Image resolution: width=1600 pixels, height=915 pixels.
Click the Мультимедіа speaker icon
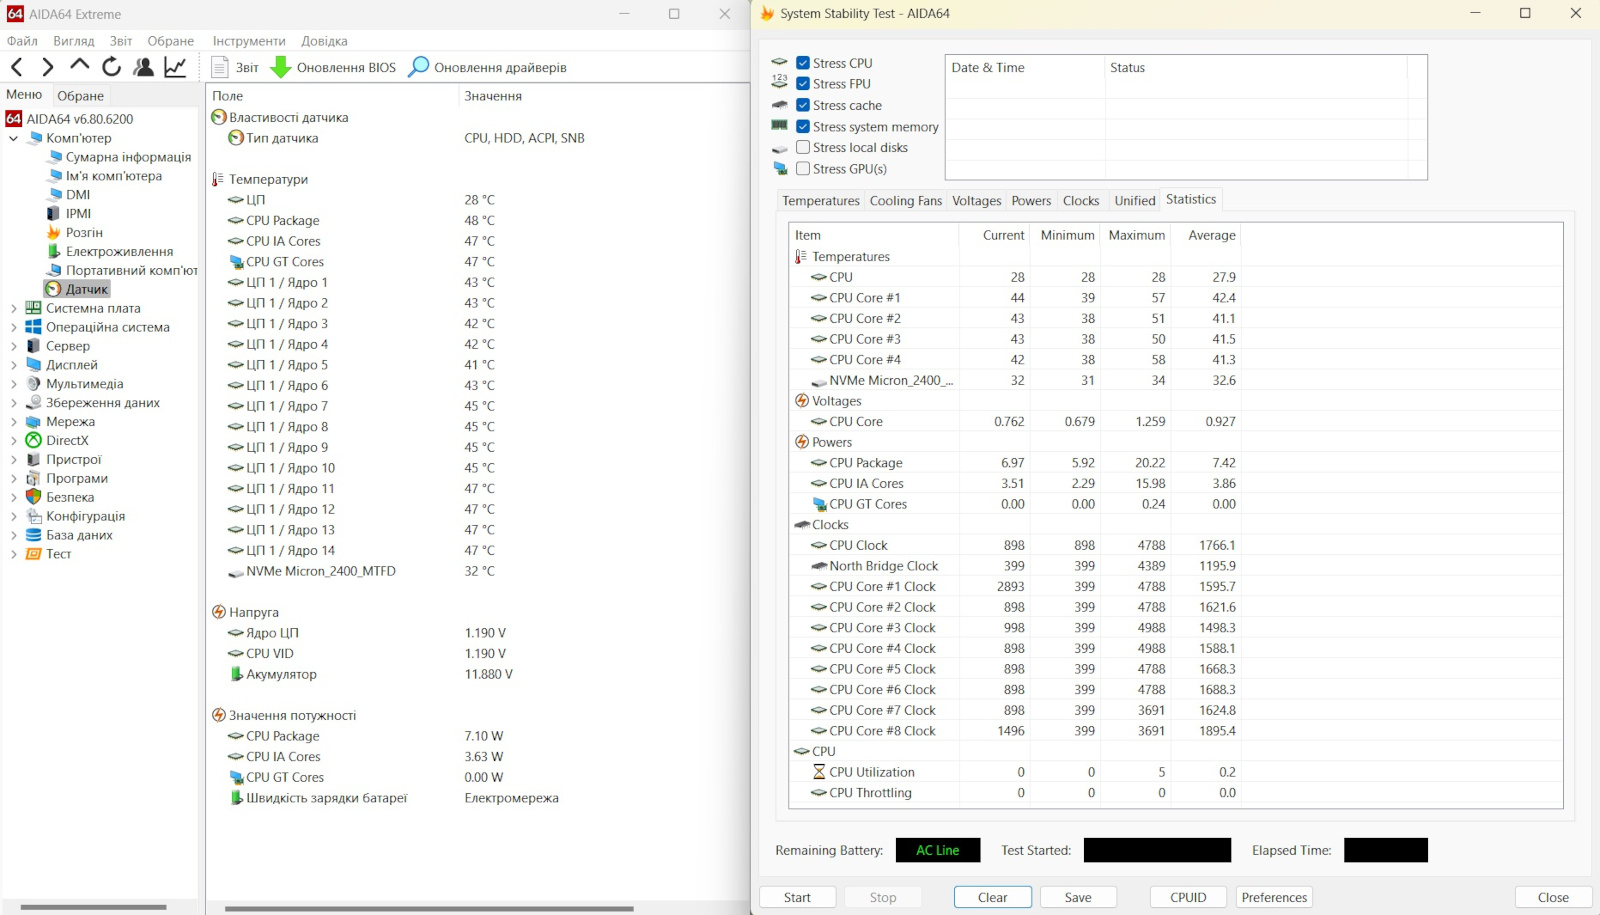pos(34,384)
